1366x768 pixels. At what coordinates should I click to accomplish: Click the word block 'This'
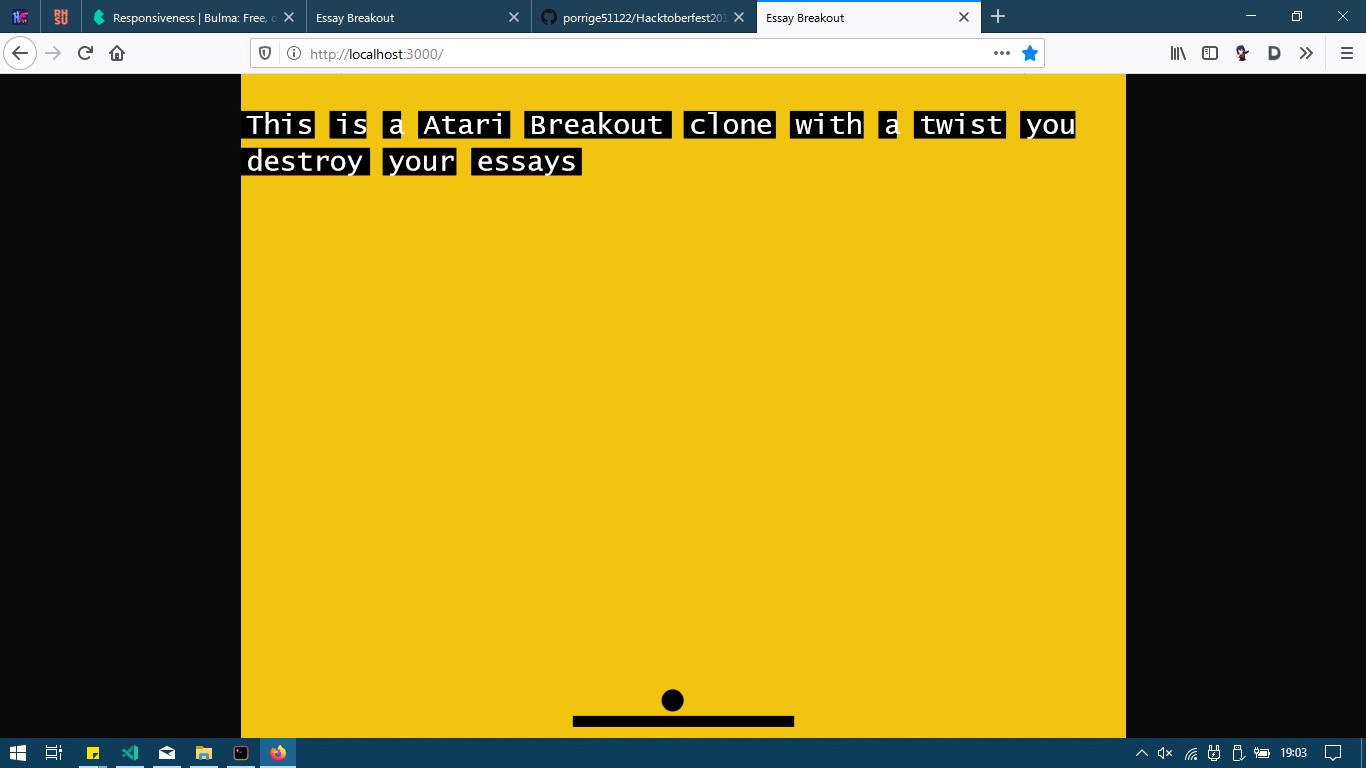[x=280, y=125]
